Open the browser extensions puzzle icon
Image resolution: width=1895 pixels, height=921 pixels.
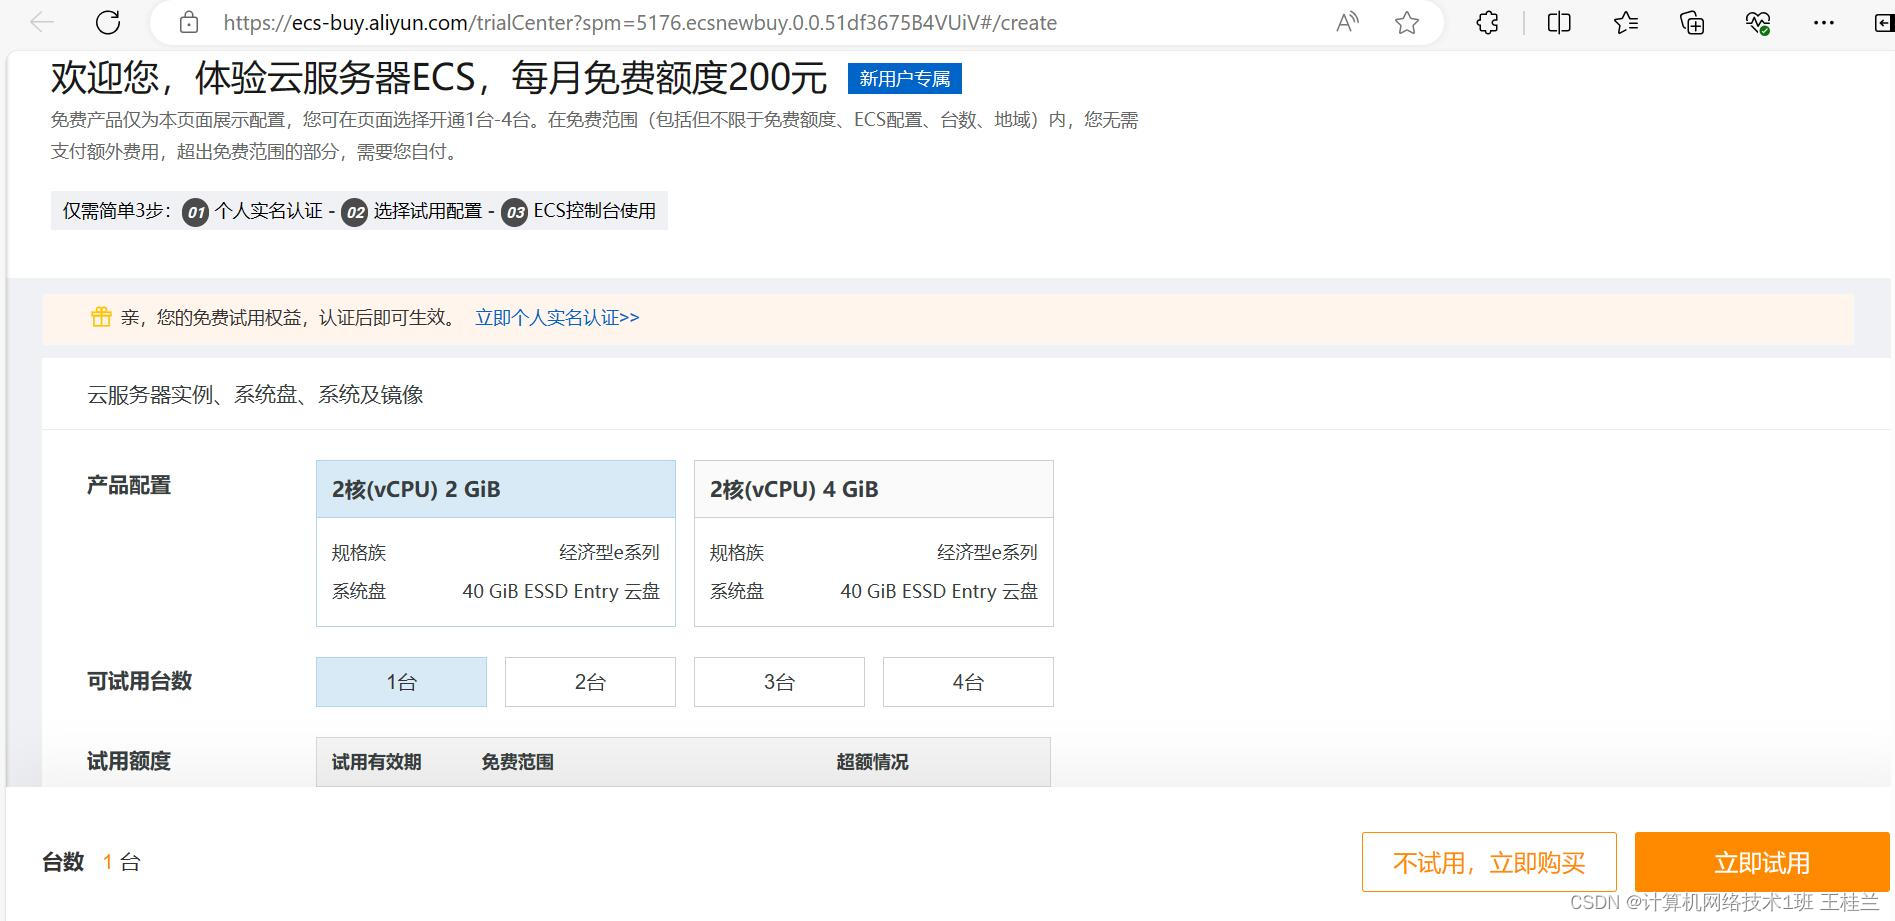1487,22
